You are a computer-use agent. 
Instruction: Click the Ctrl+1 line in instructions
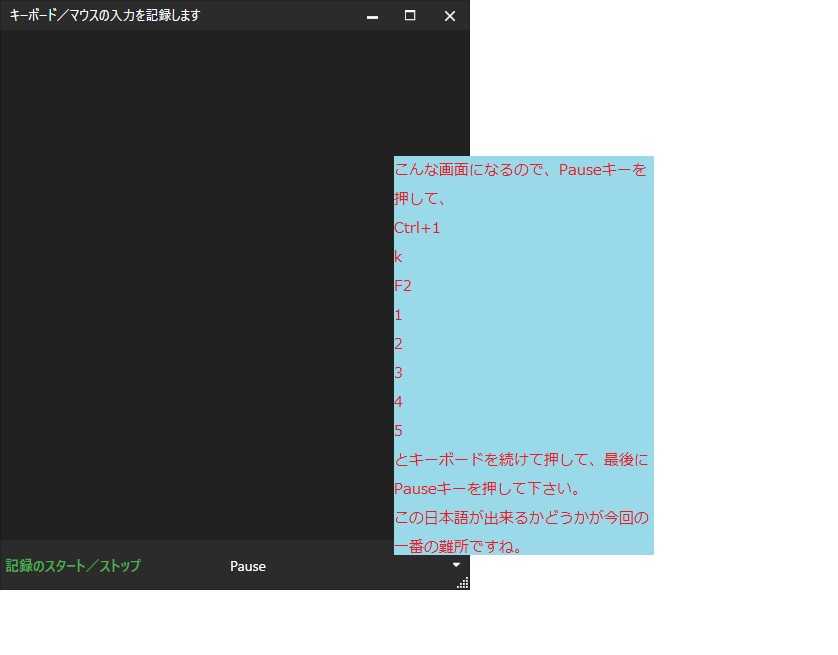(417, 228)
